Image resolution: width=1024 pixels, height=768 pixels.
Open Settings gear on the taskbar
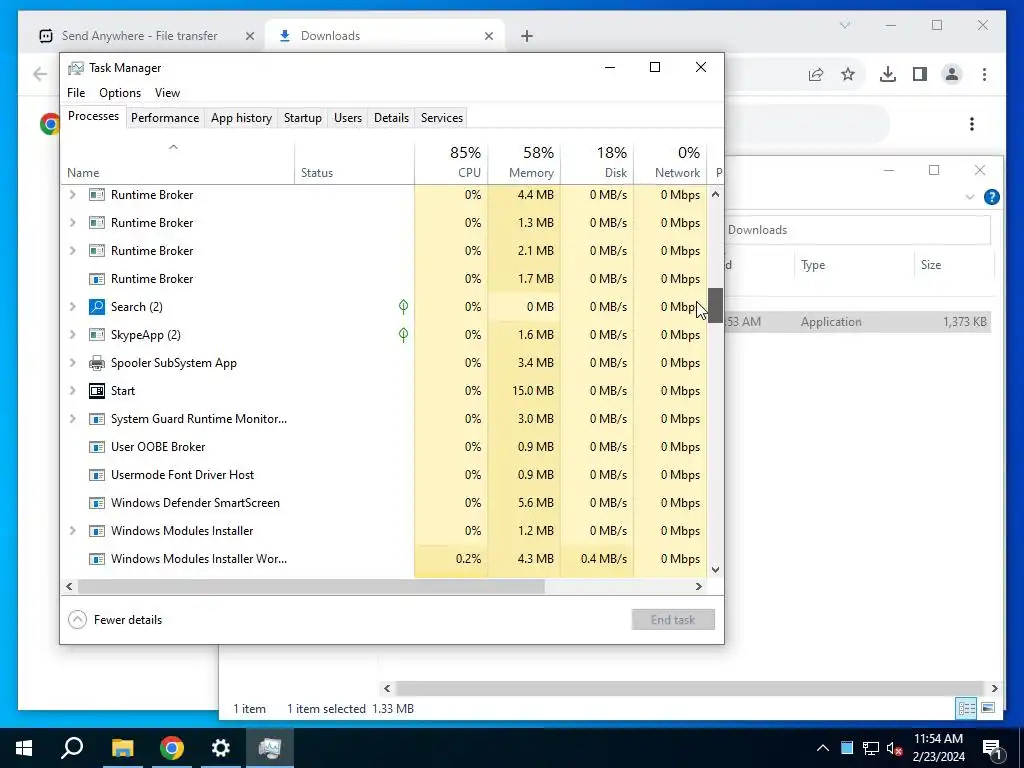click(x=221, y=748)
